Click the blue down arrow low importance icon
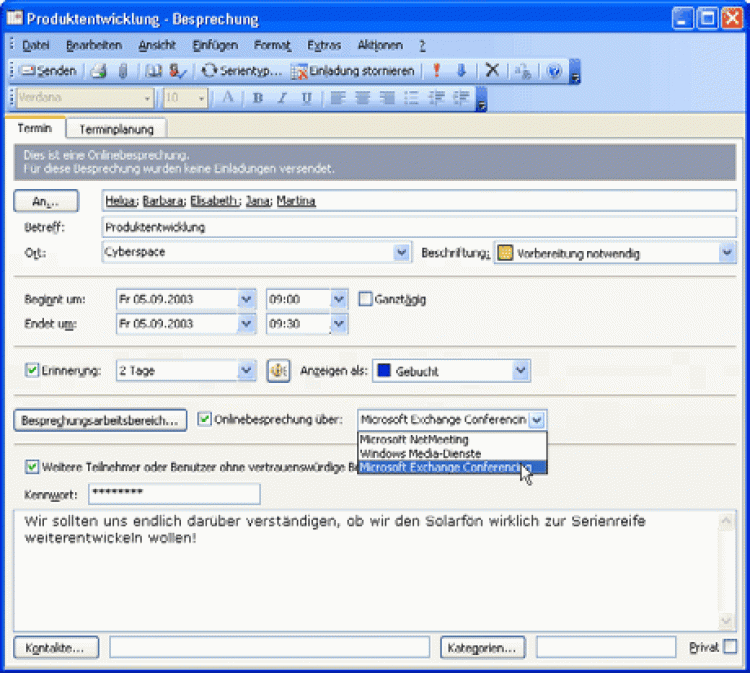Viewport: 750px width, 673px height. (x=461, y=71)
